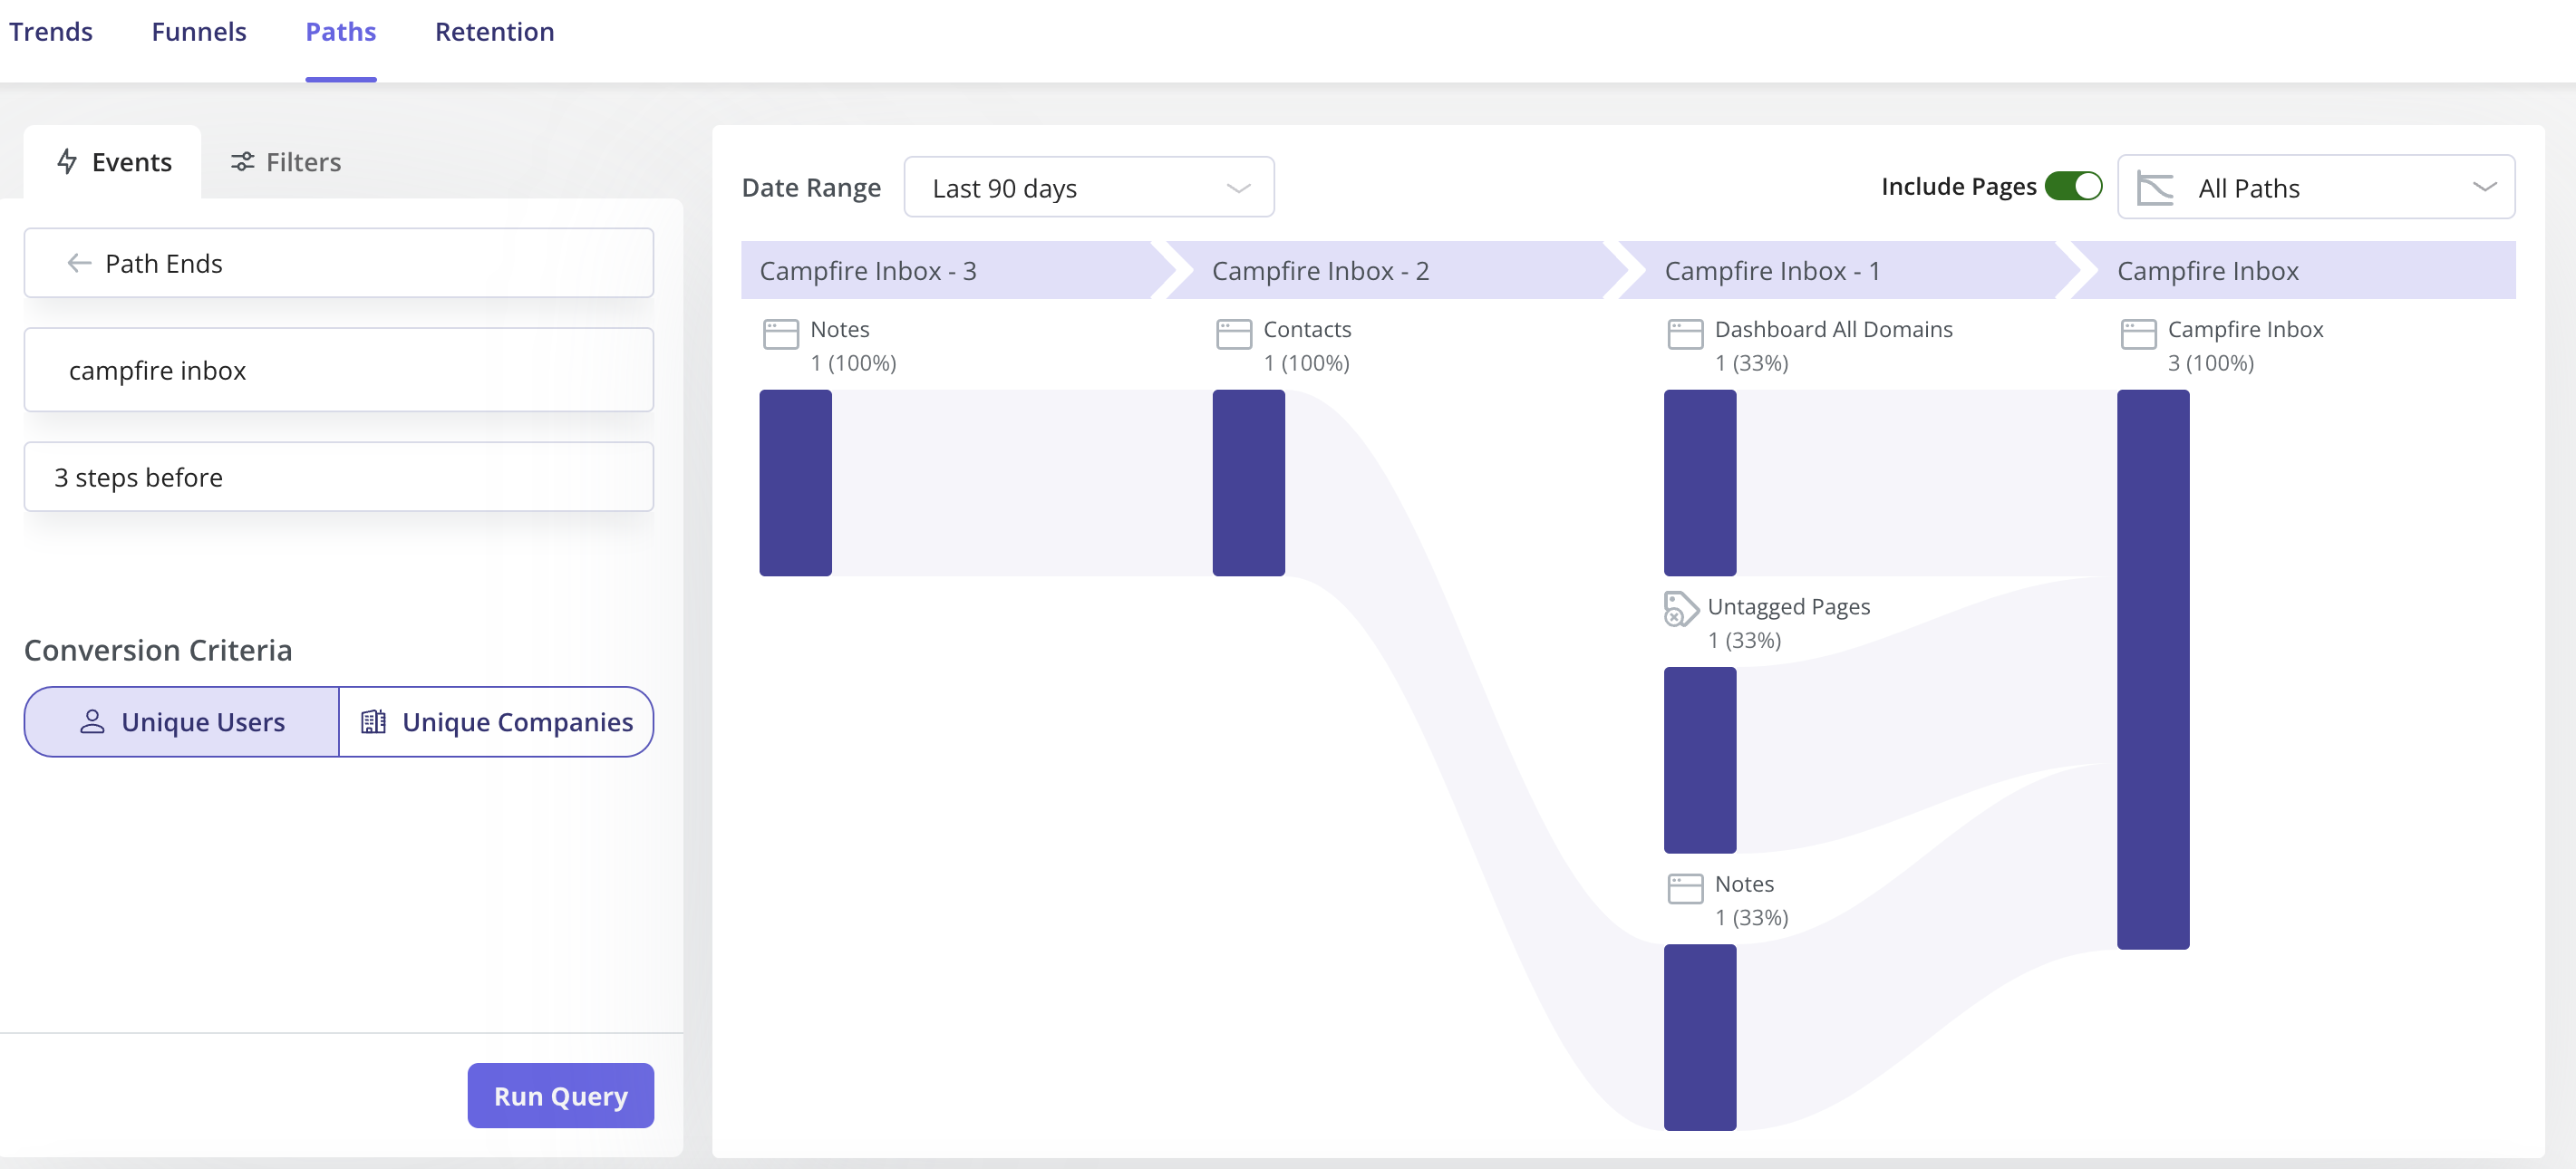Select Unique Users conversion criteria
The width and height of the screenshot is (2576, 1169).
point(182,722)
